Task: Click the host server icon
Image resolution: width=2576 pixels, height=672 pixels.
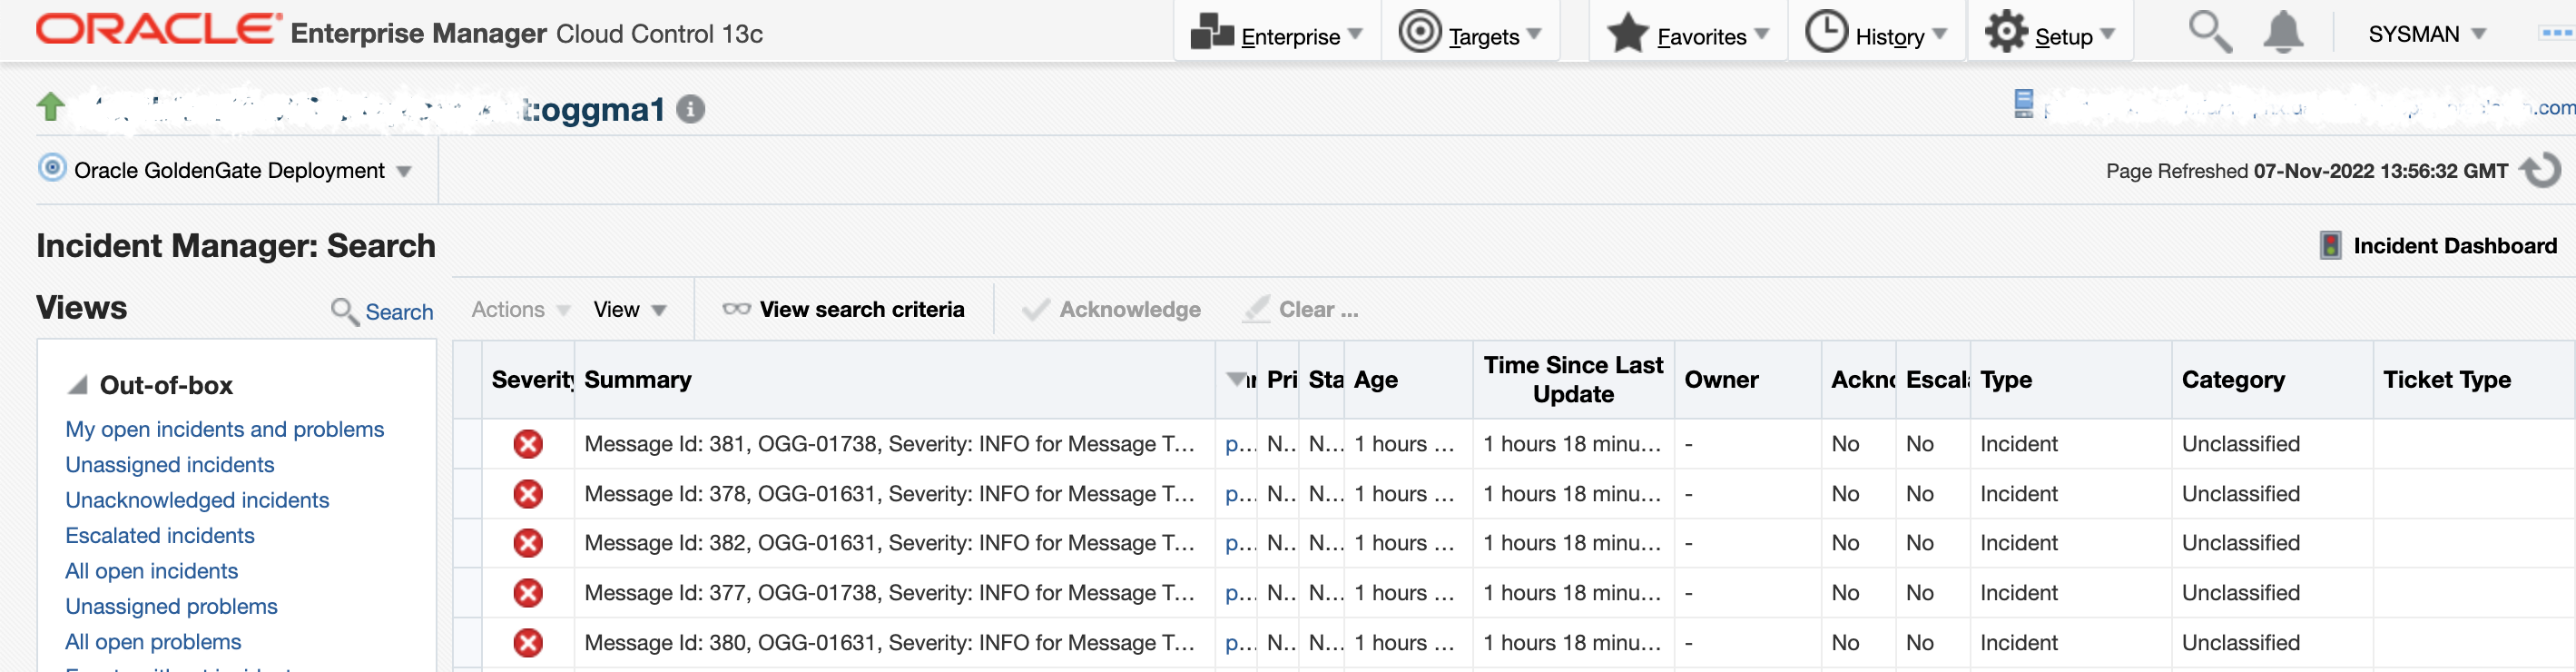Action: pyautogui.click(x=2023, y=104)
